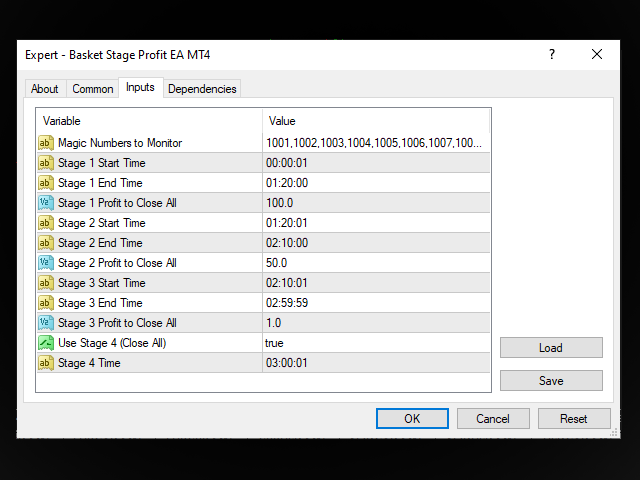Click the icon next to Stage 4 Time
The width and height of the screenshot is (640, 480).
point(45,363)
